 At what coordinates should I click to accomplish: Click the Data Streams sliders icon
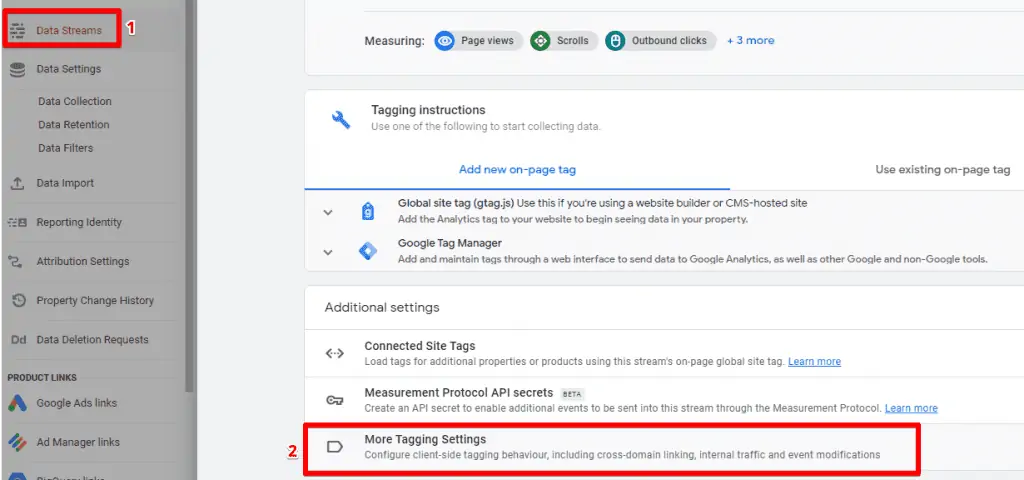[x=18, y=30]
